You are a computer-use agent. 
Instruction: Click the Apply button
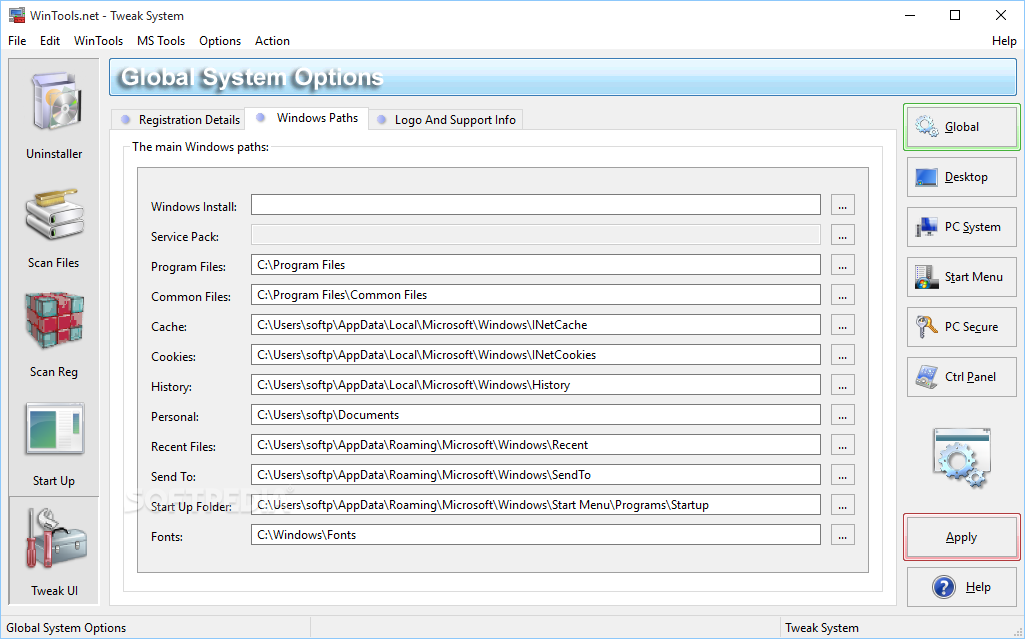tap(961, 537)
